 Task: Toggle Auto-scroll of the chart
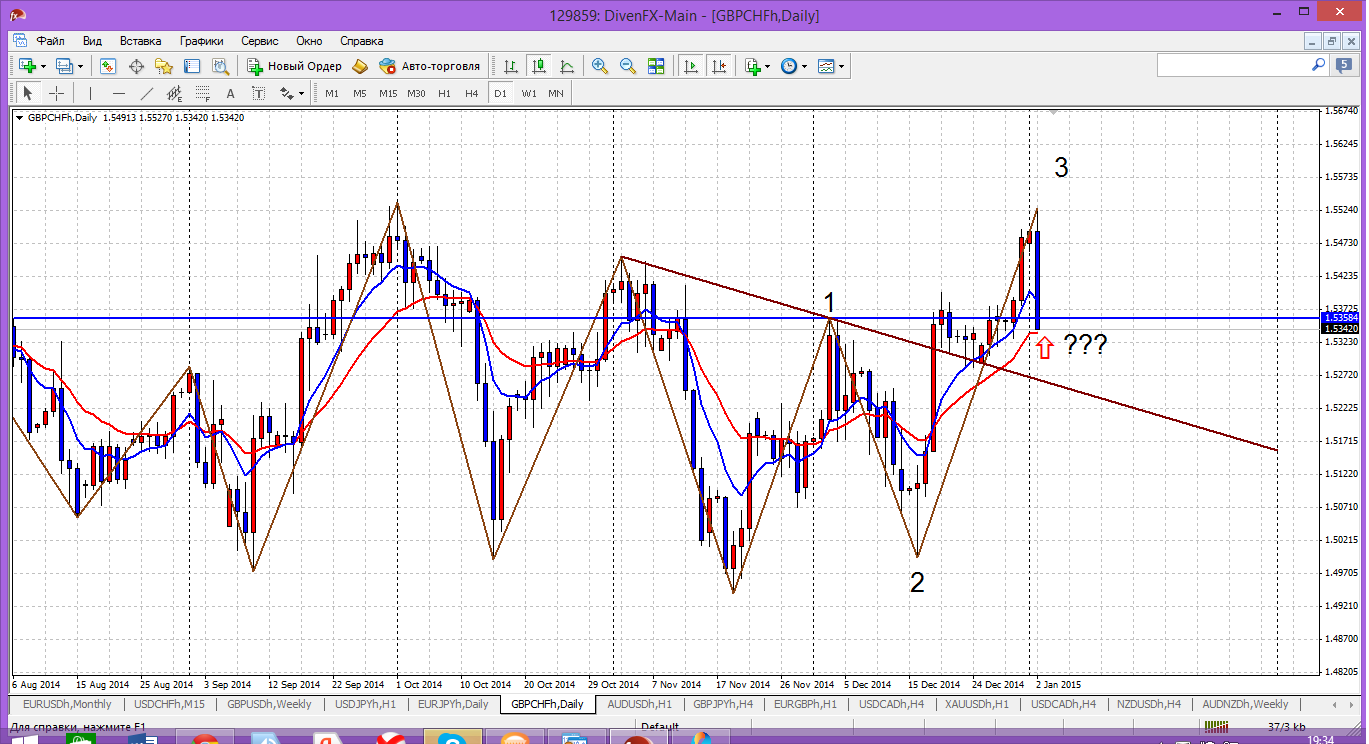pos(690,66)
